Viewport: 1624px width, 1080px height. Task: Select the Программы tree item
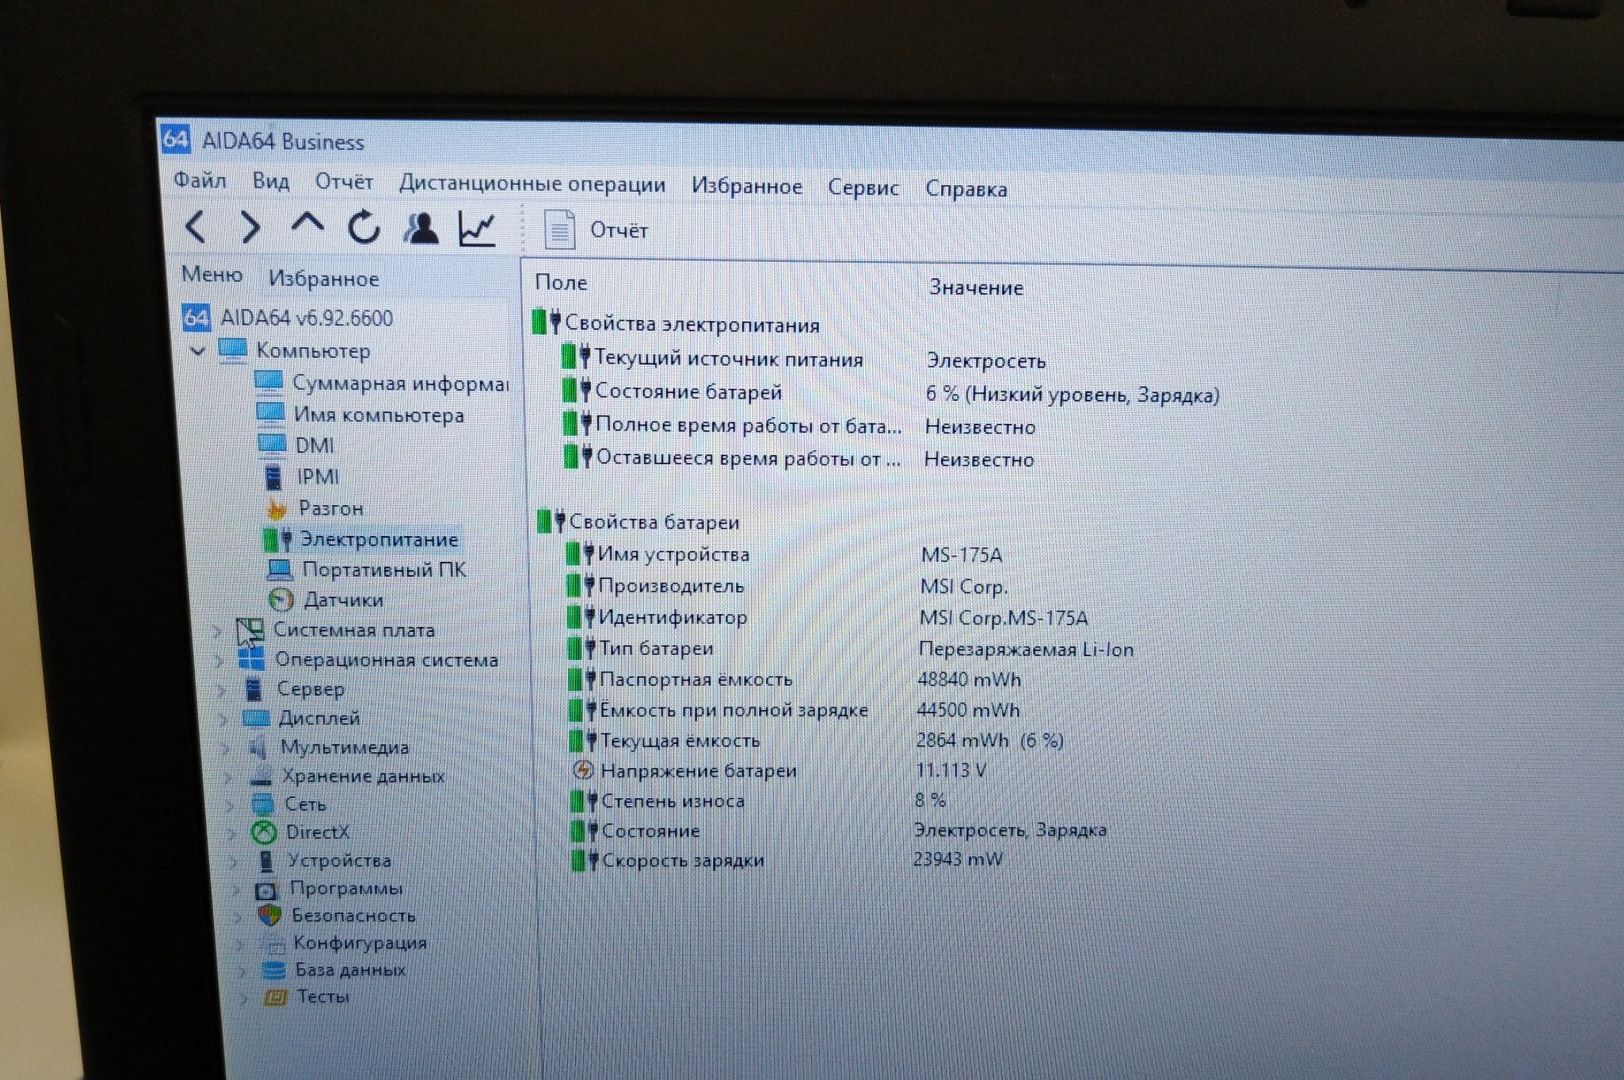pos(346,888)
